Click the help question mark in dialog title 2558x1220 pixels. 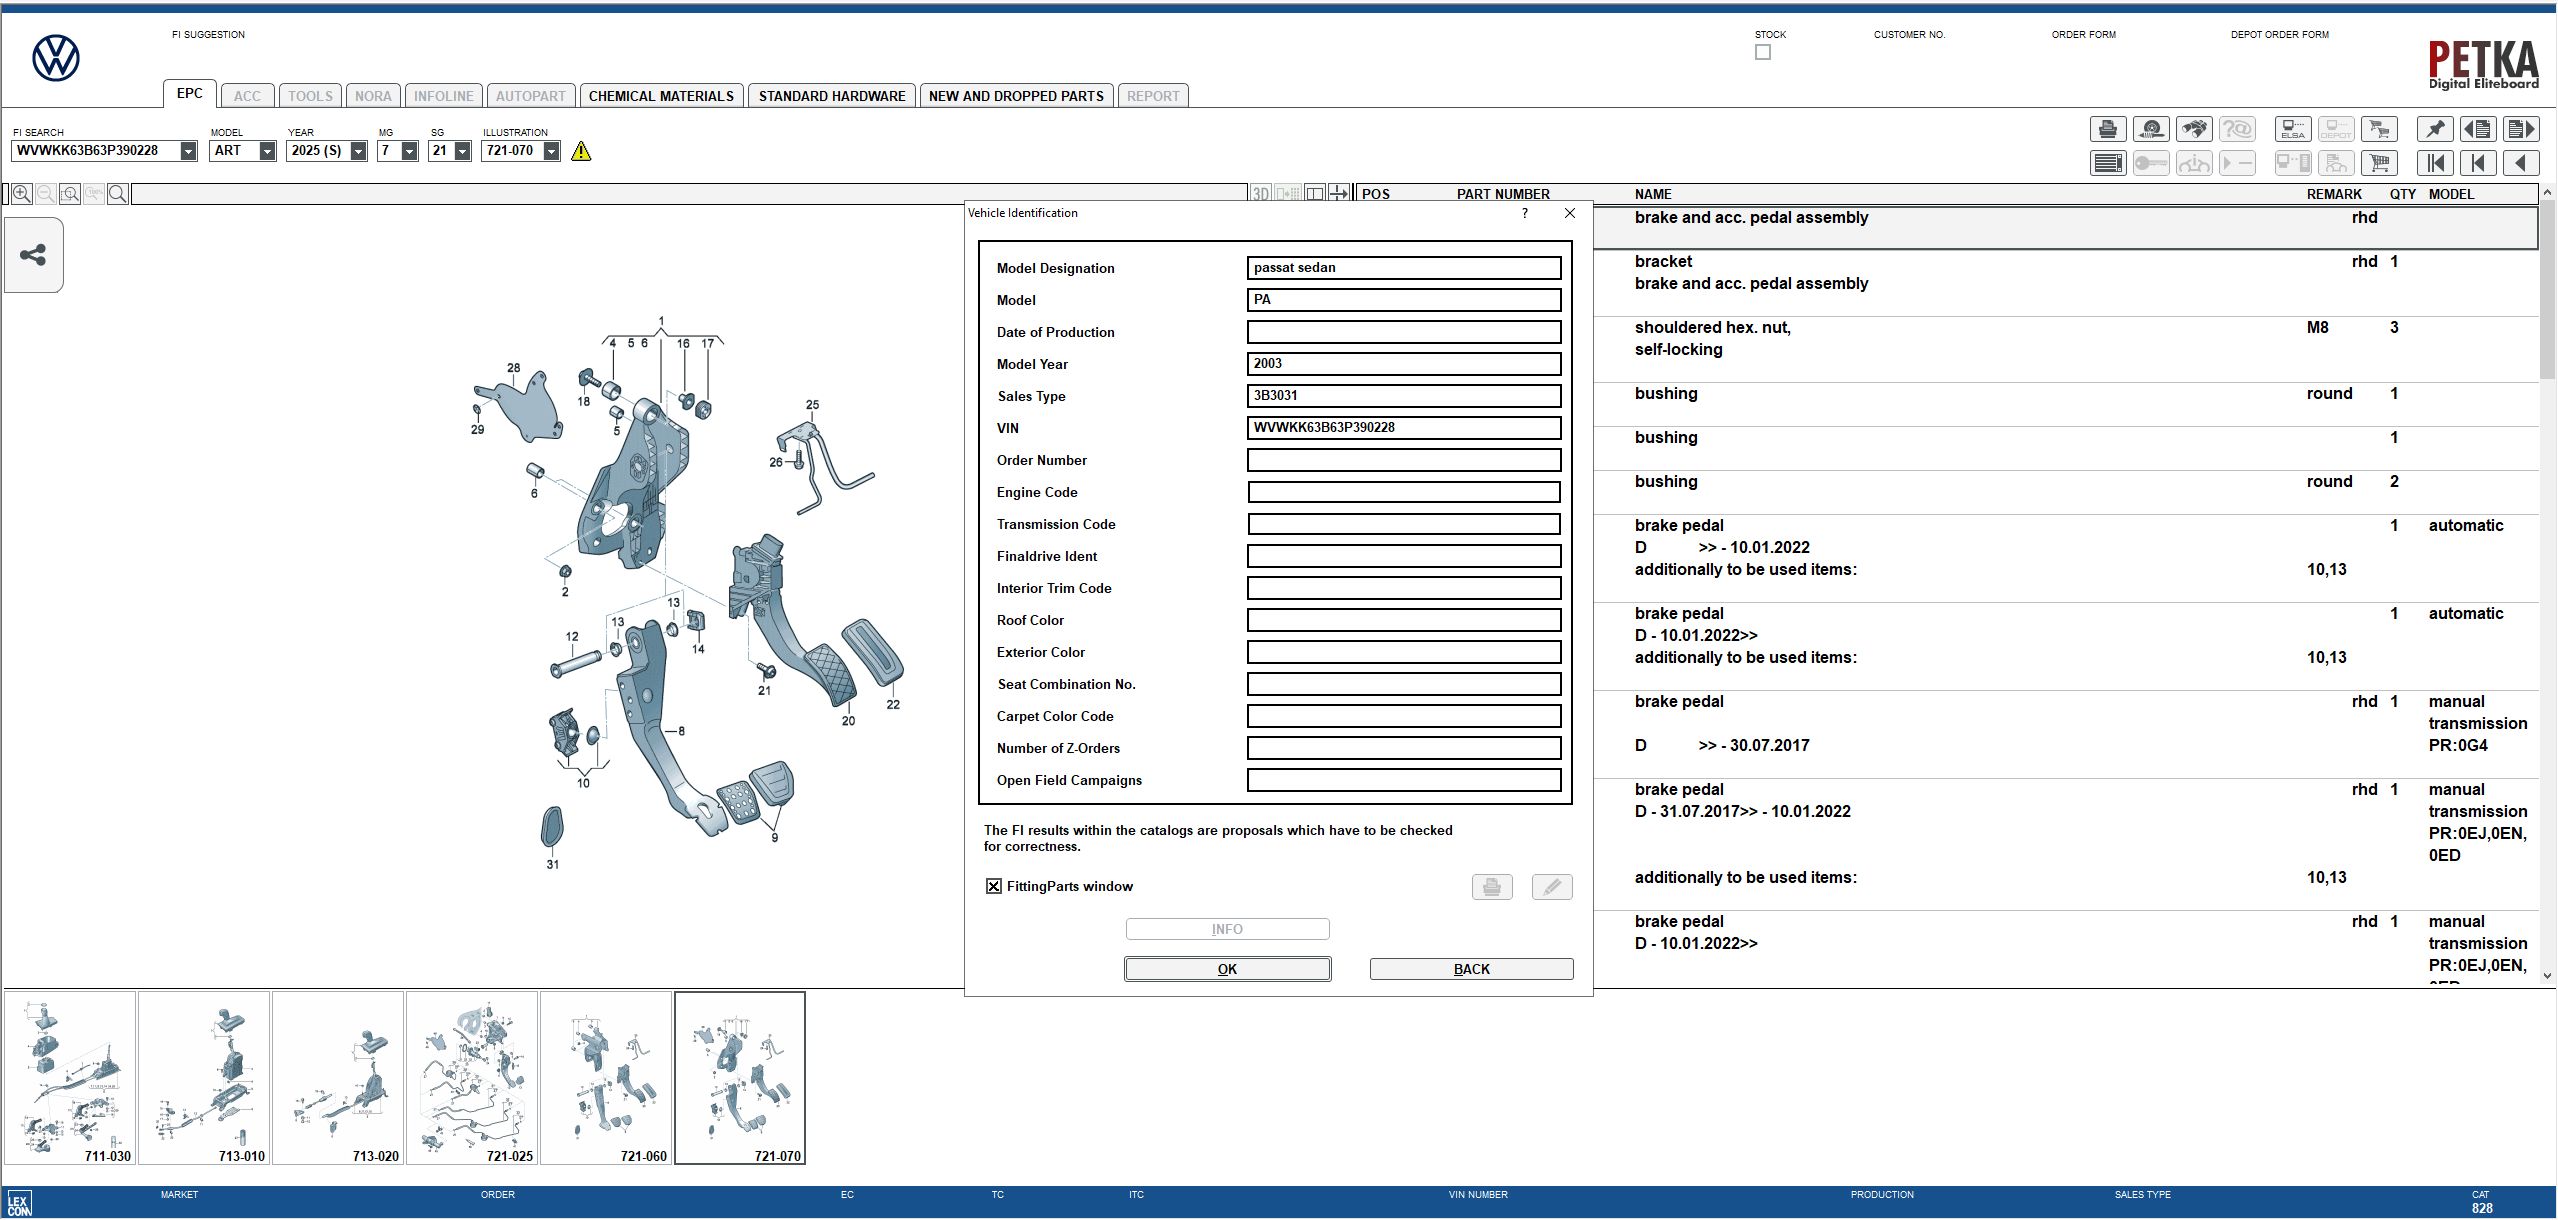click(x=1524, y=213)
